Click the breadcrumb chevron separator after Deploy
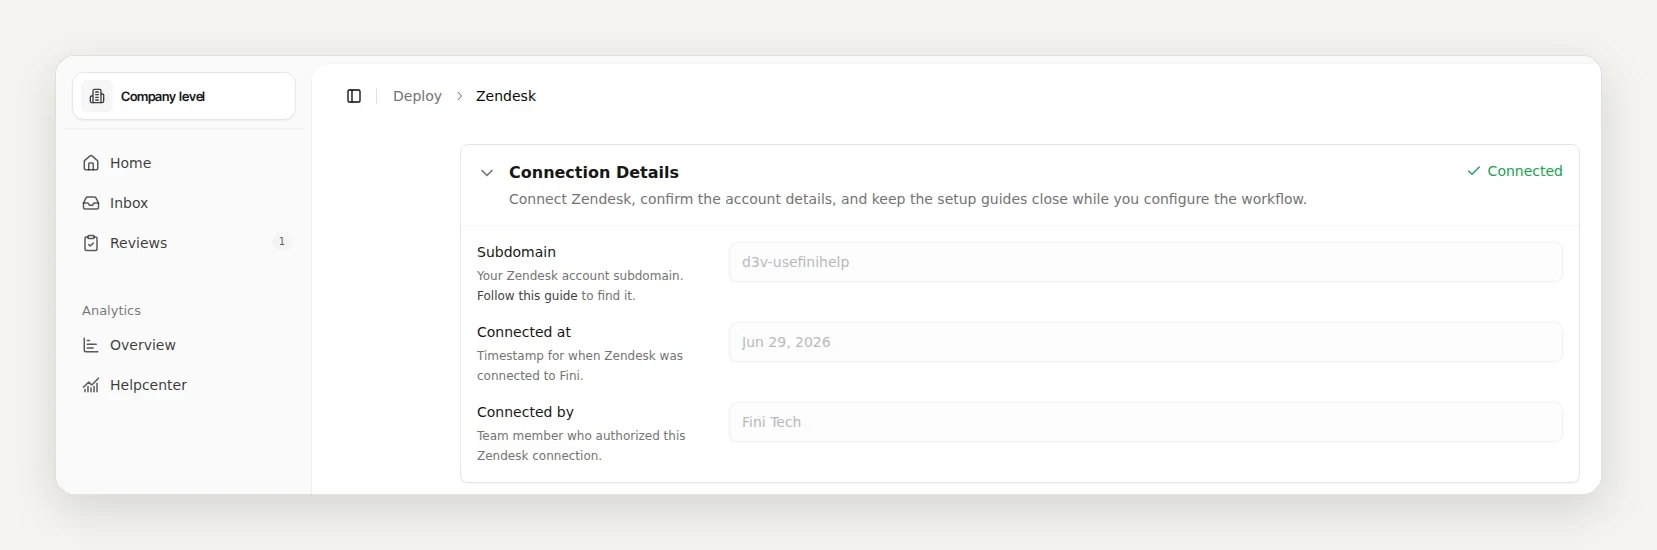Image resolution: width=1657 pixels, height=550 pixels. tap(459, 96)
